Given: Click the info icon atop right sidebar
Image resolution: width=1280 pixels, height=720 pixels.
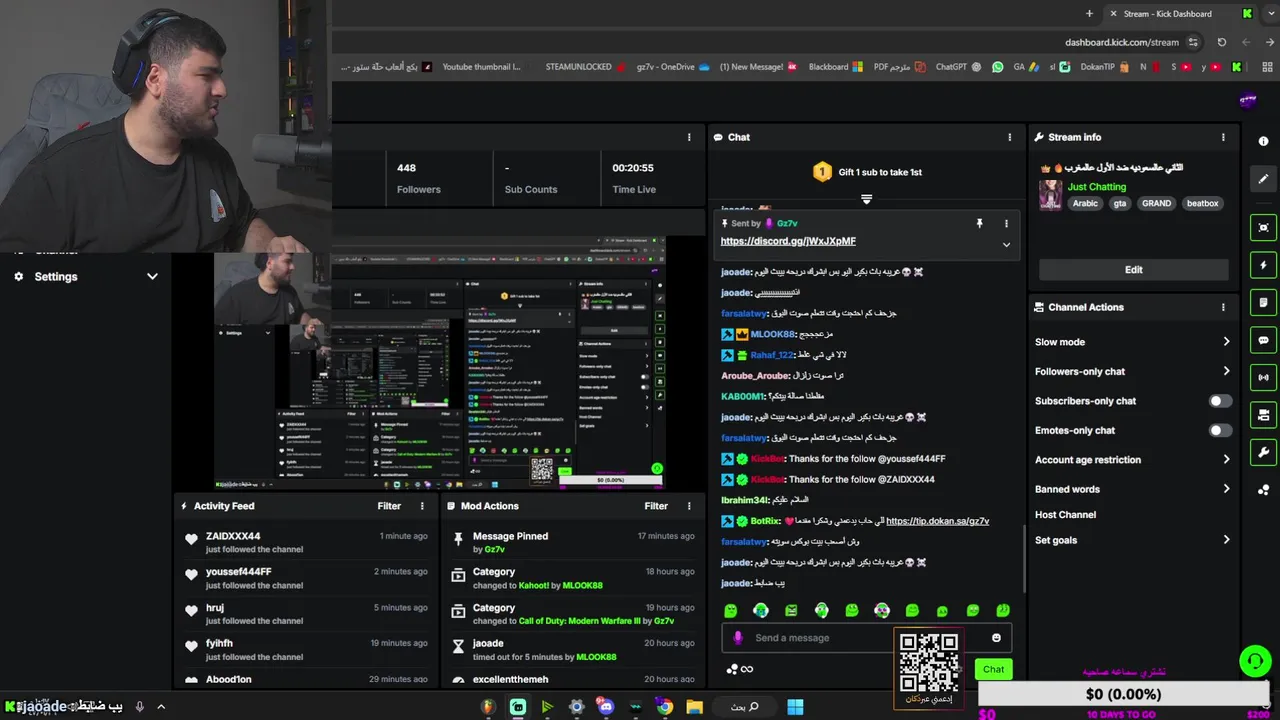Looking at the screenshot, I should 1263,141.
